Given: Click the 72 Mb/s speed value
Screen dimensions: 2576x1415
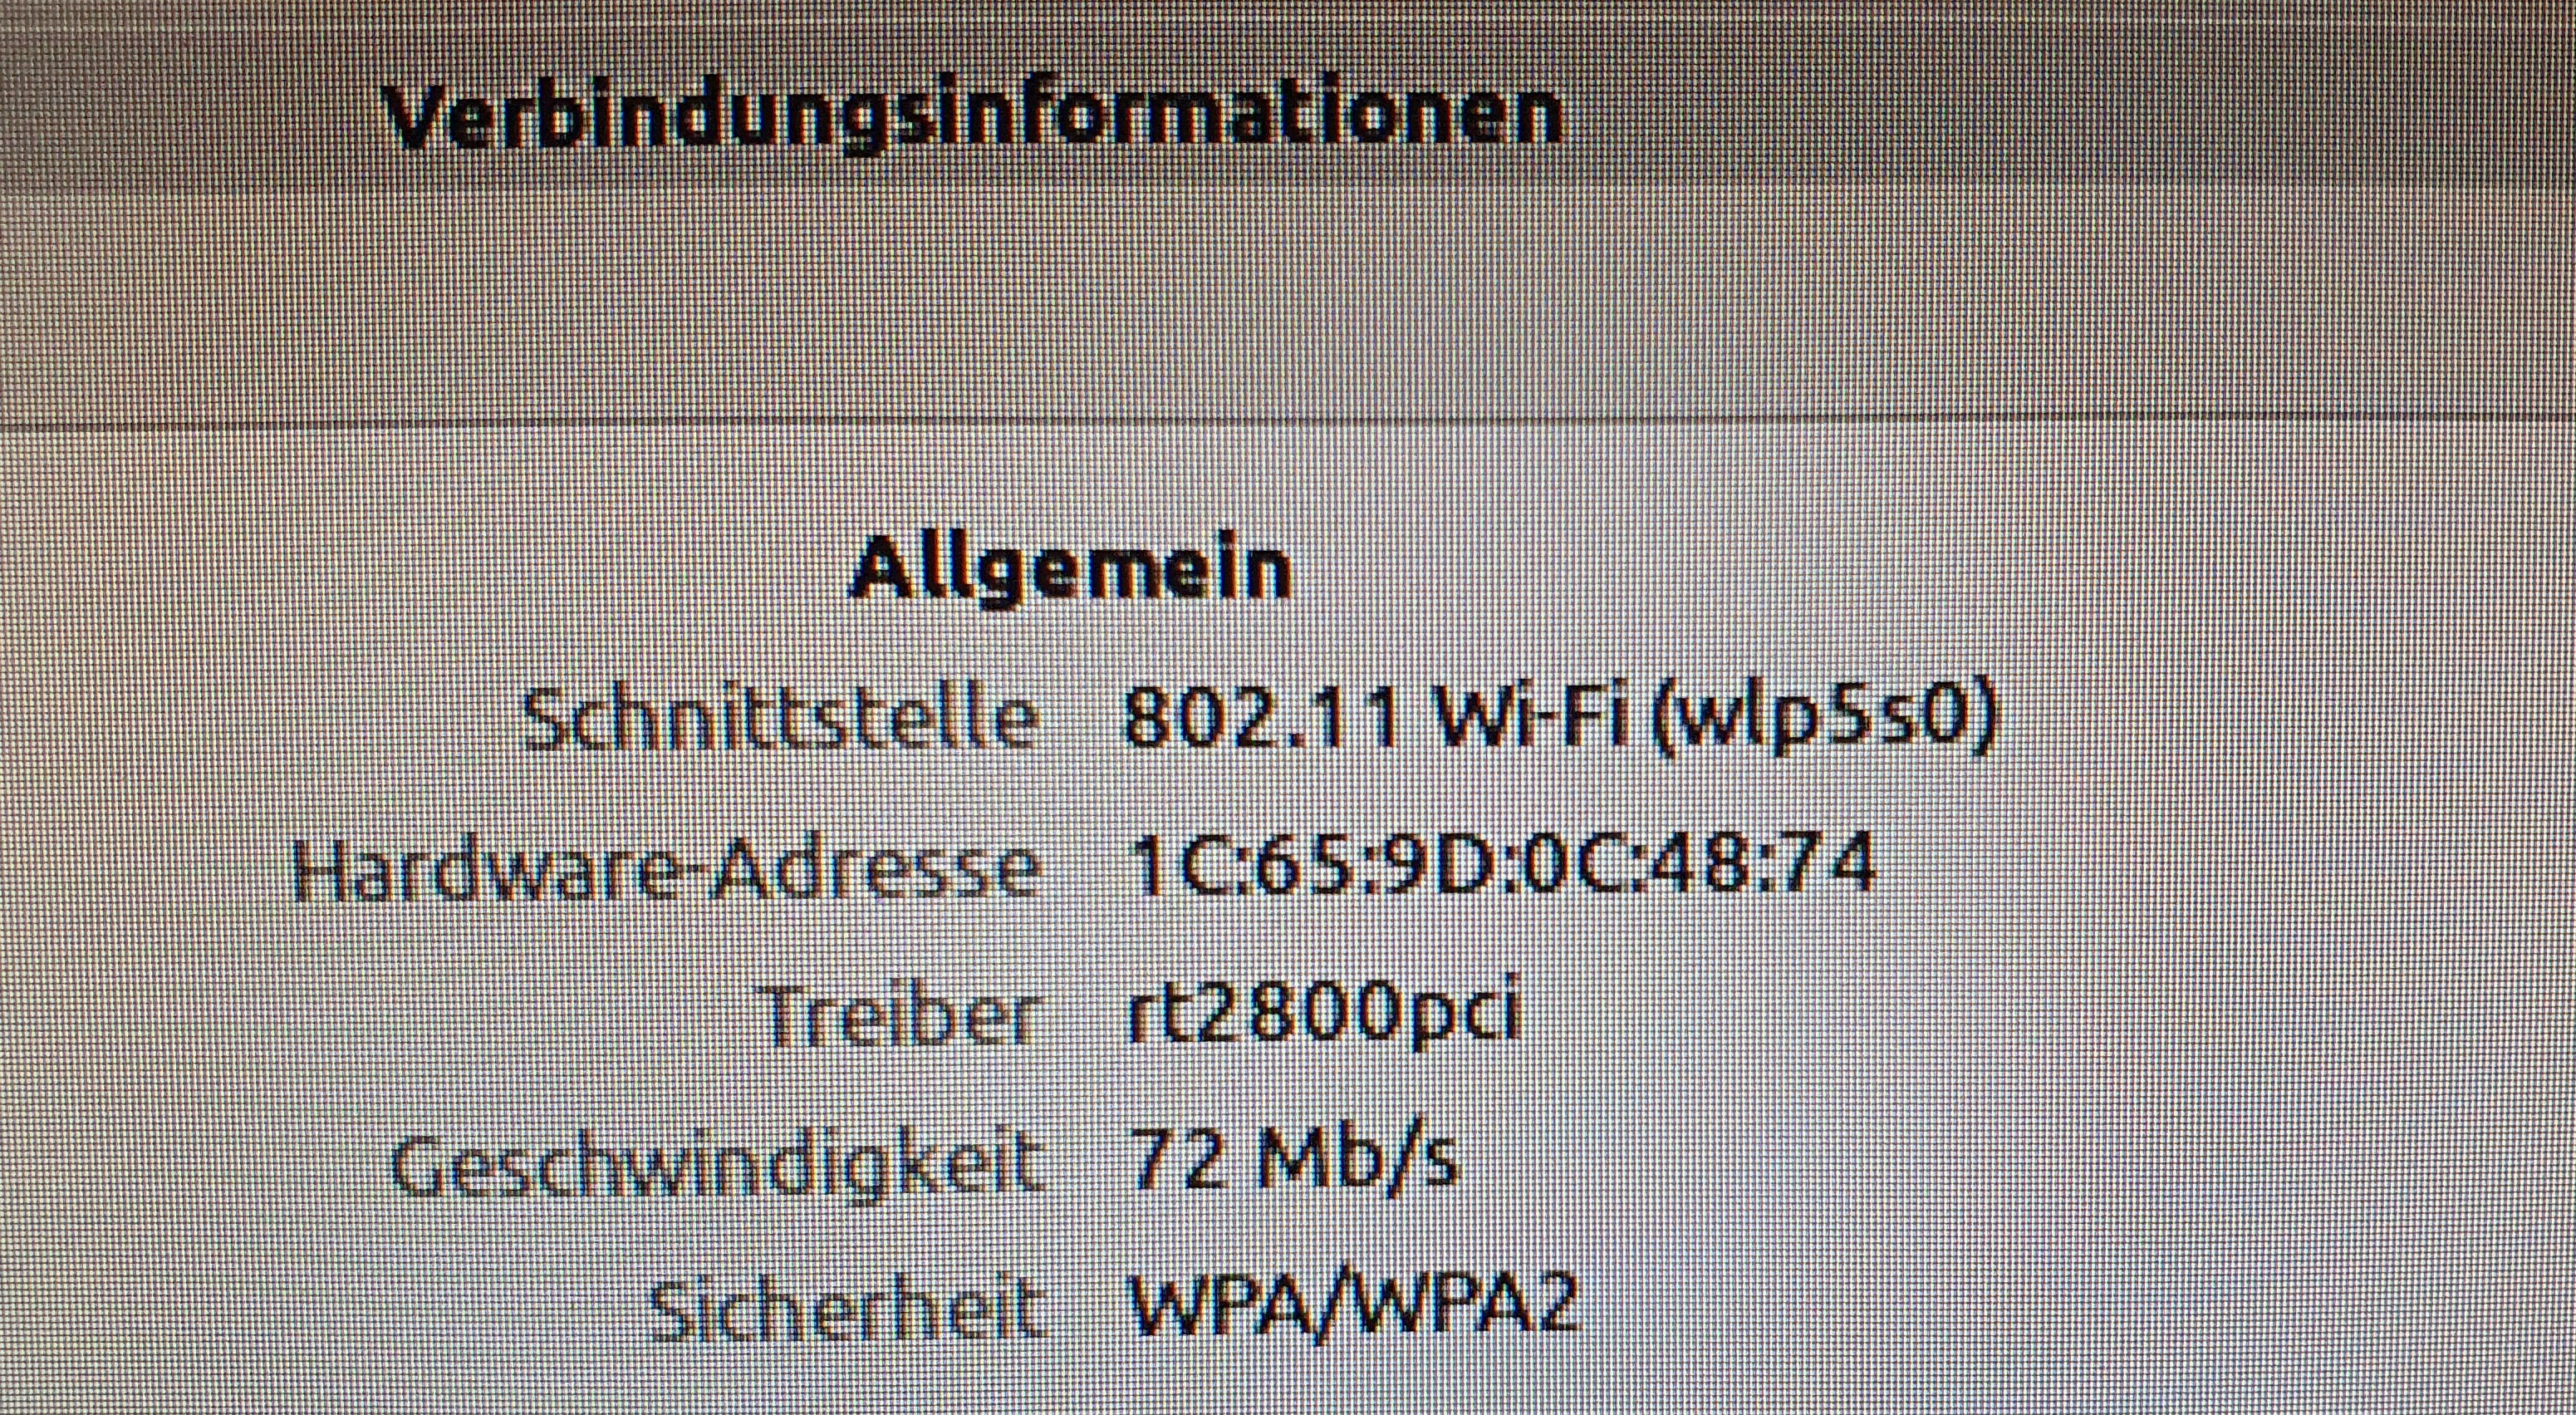Looking at the screenshot, I should [x=1292, y=1160].
